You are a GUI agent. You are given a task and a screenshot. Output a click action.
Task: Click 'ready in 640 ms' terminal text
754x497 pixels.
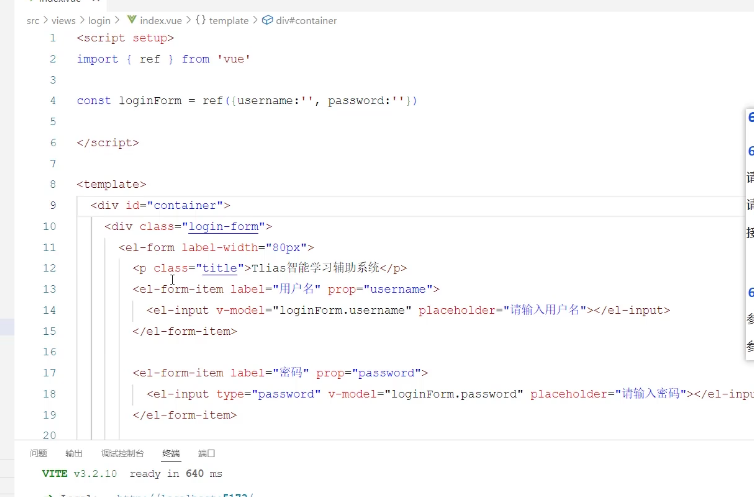(x=176, y=474)
